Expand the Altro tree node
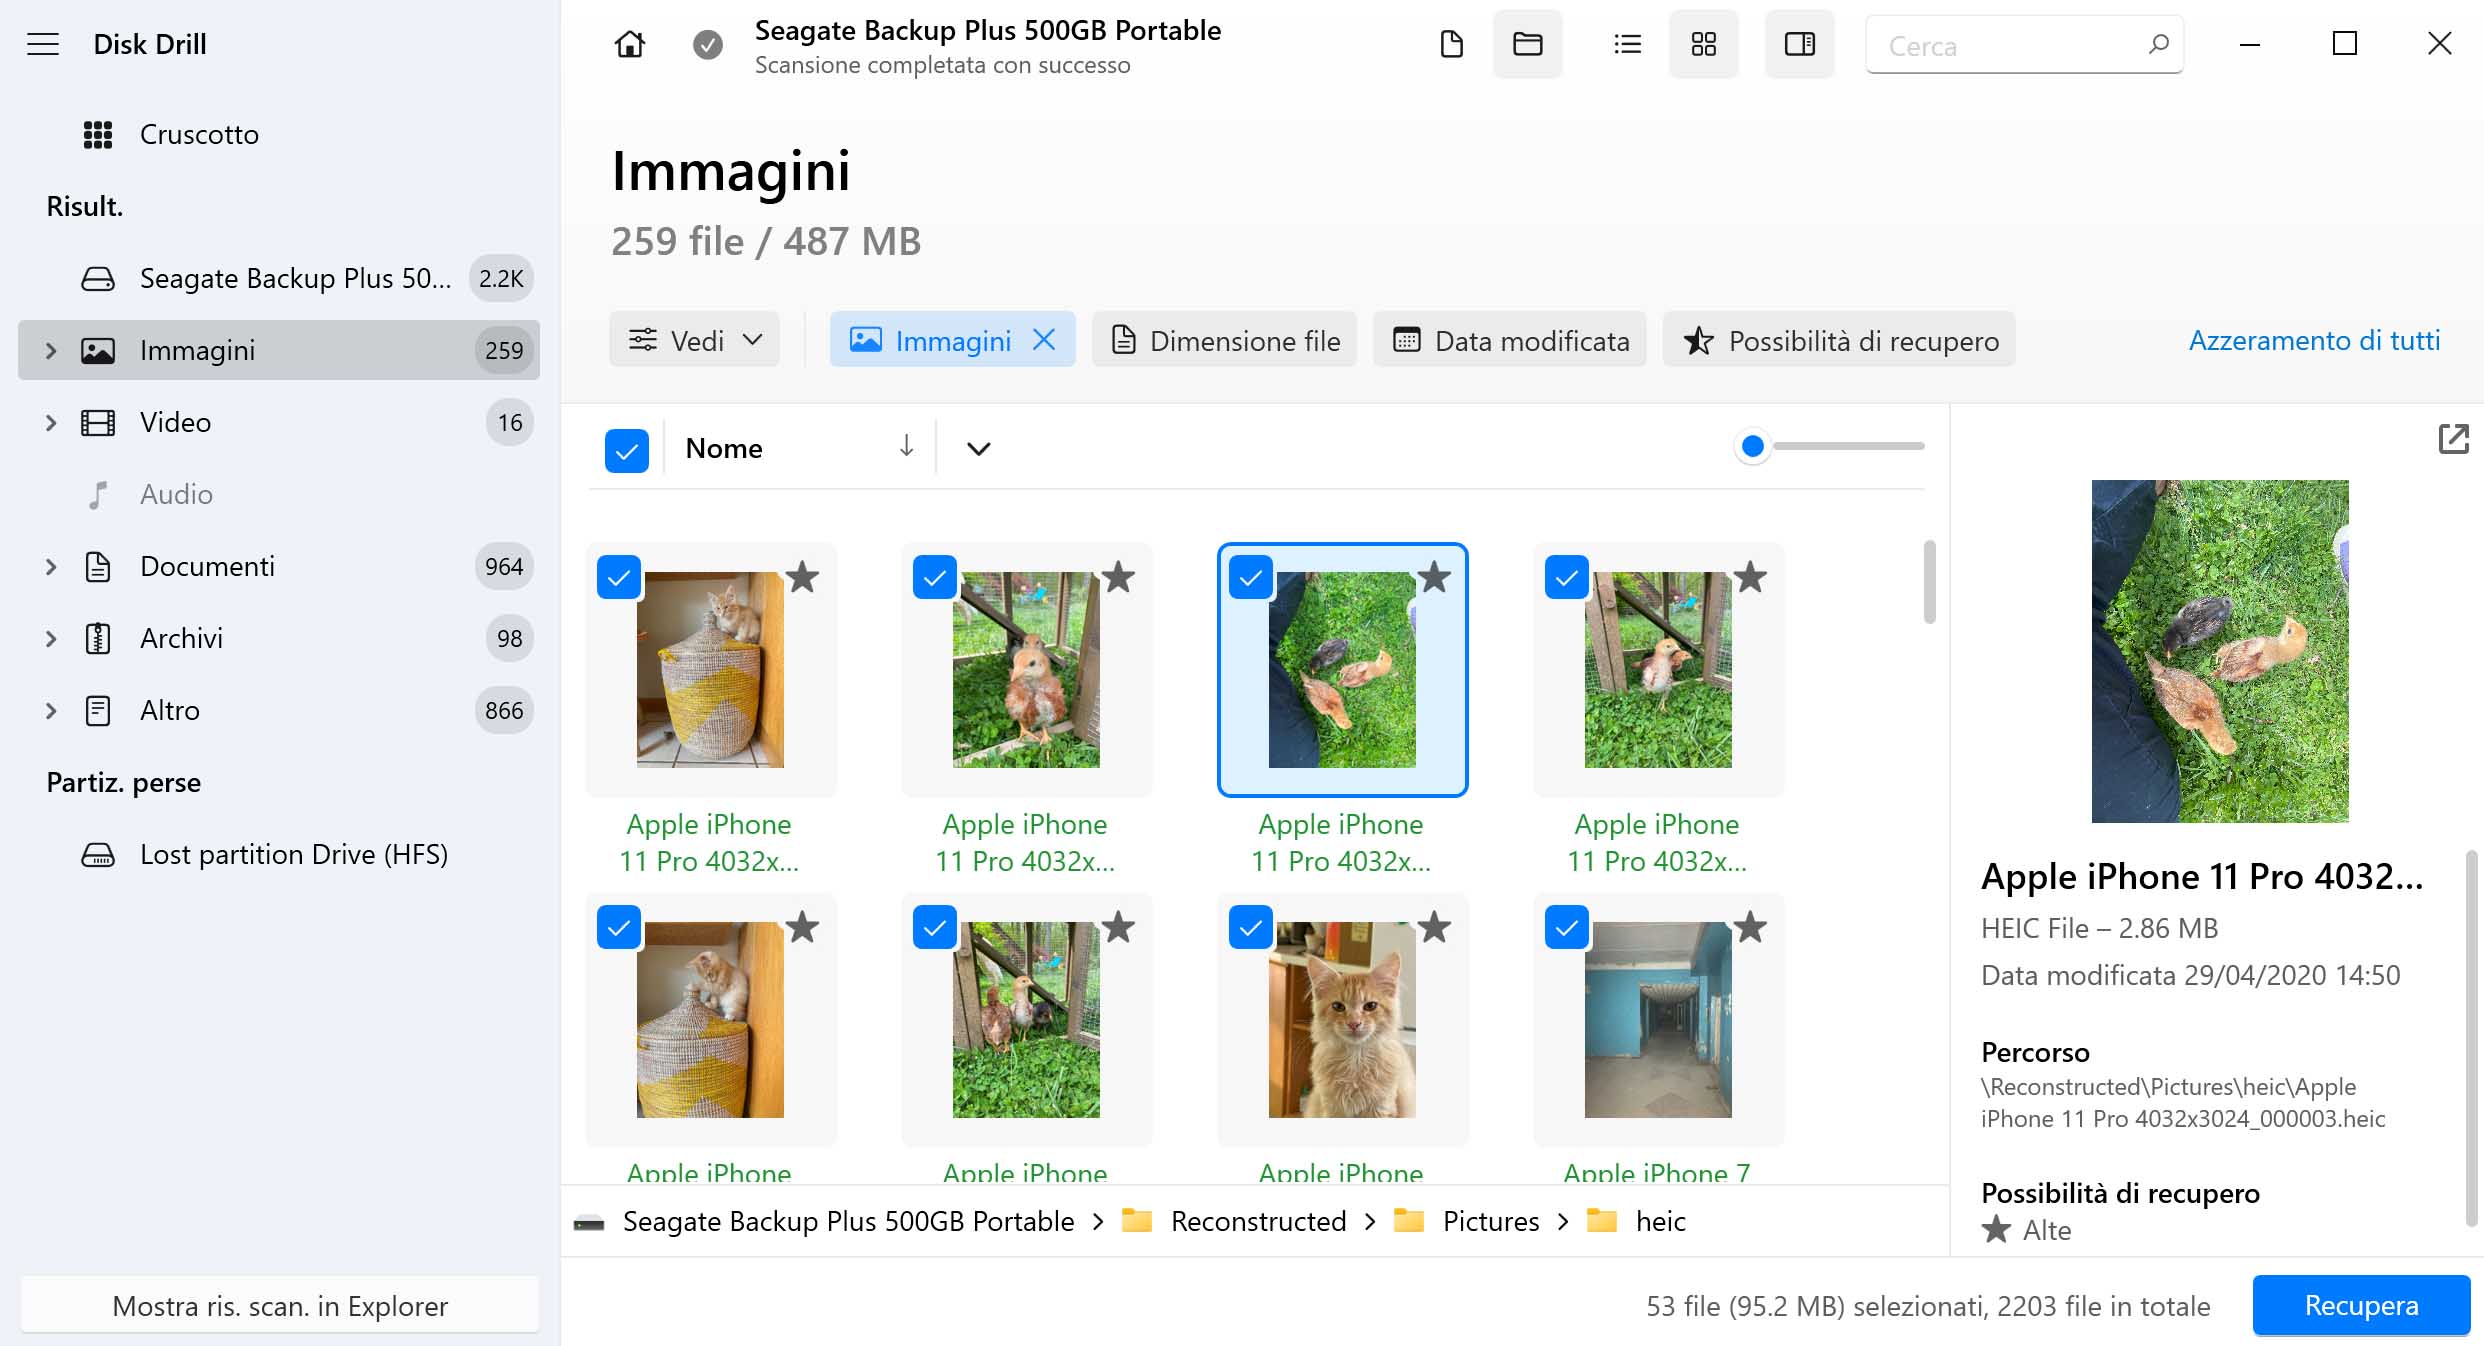The height and width of the screenshot is (1346, 2484). click(x=51, y=710)
